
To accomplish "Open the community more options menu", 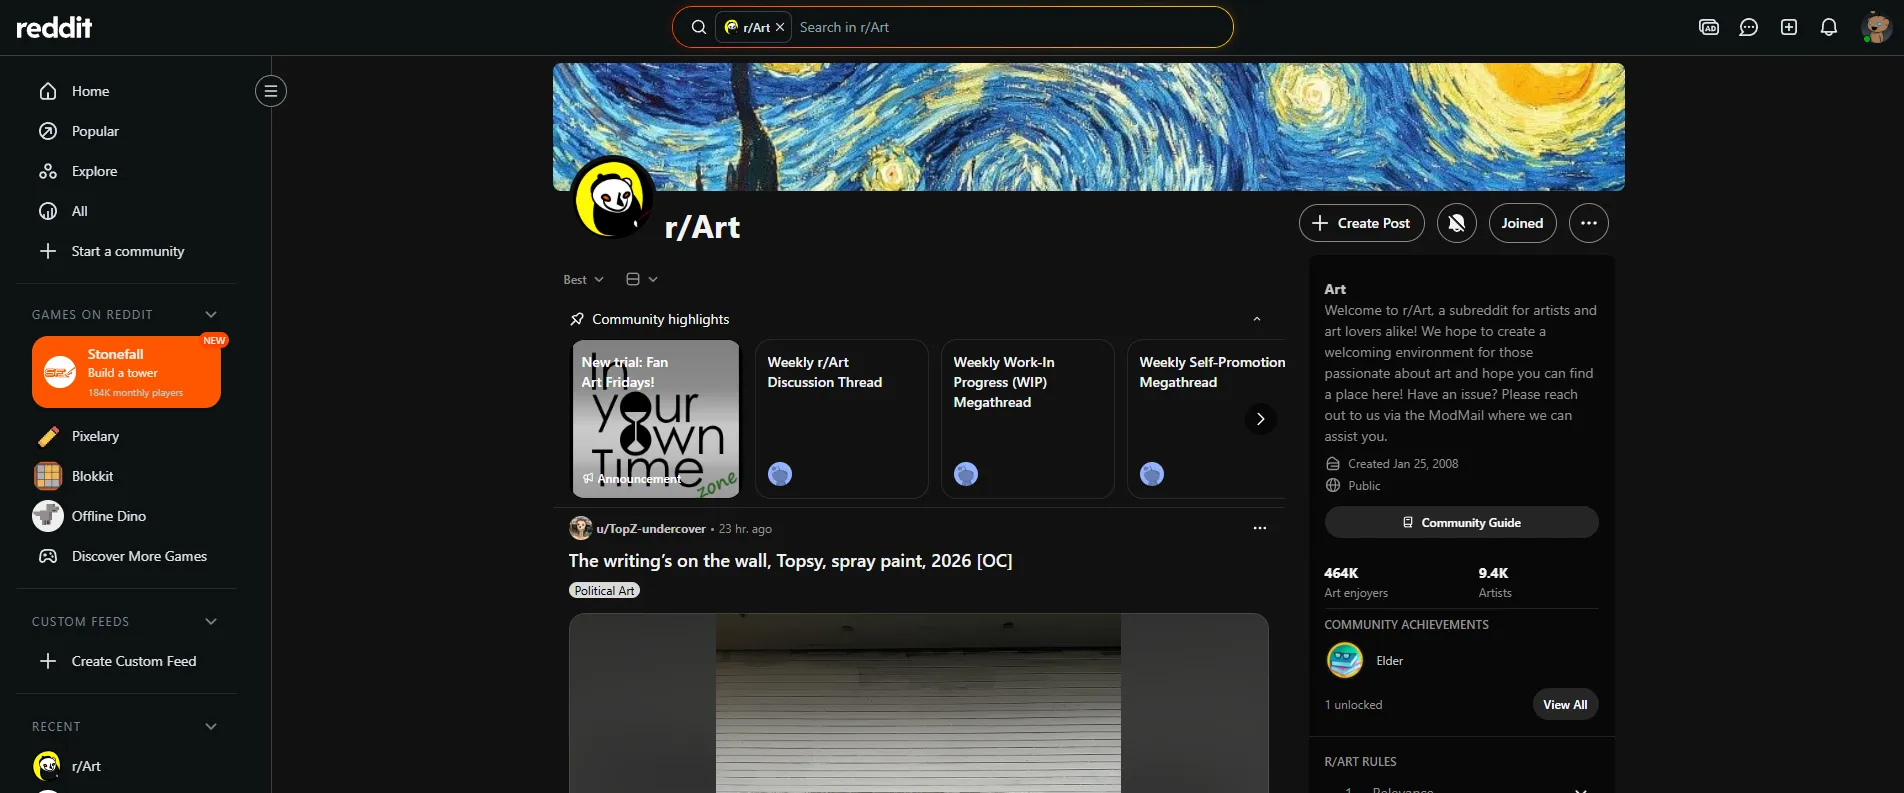I will coord(1589,223).
